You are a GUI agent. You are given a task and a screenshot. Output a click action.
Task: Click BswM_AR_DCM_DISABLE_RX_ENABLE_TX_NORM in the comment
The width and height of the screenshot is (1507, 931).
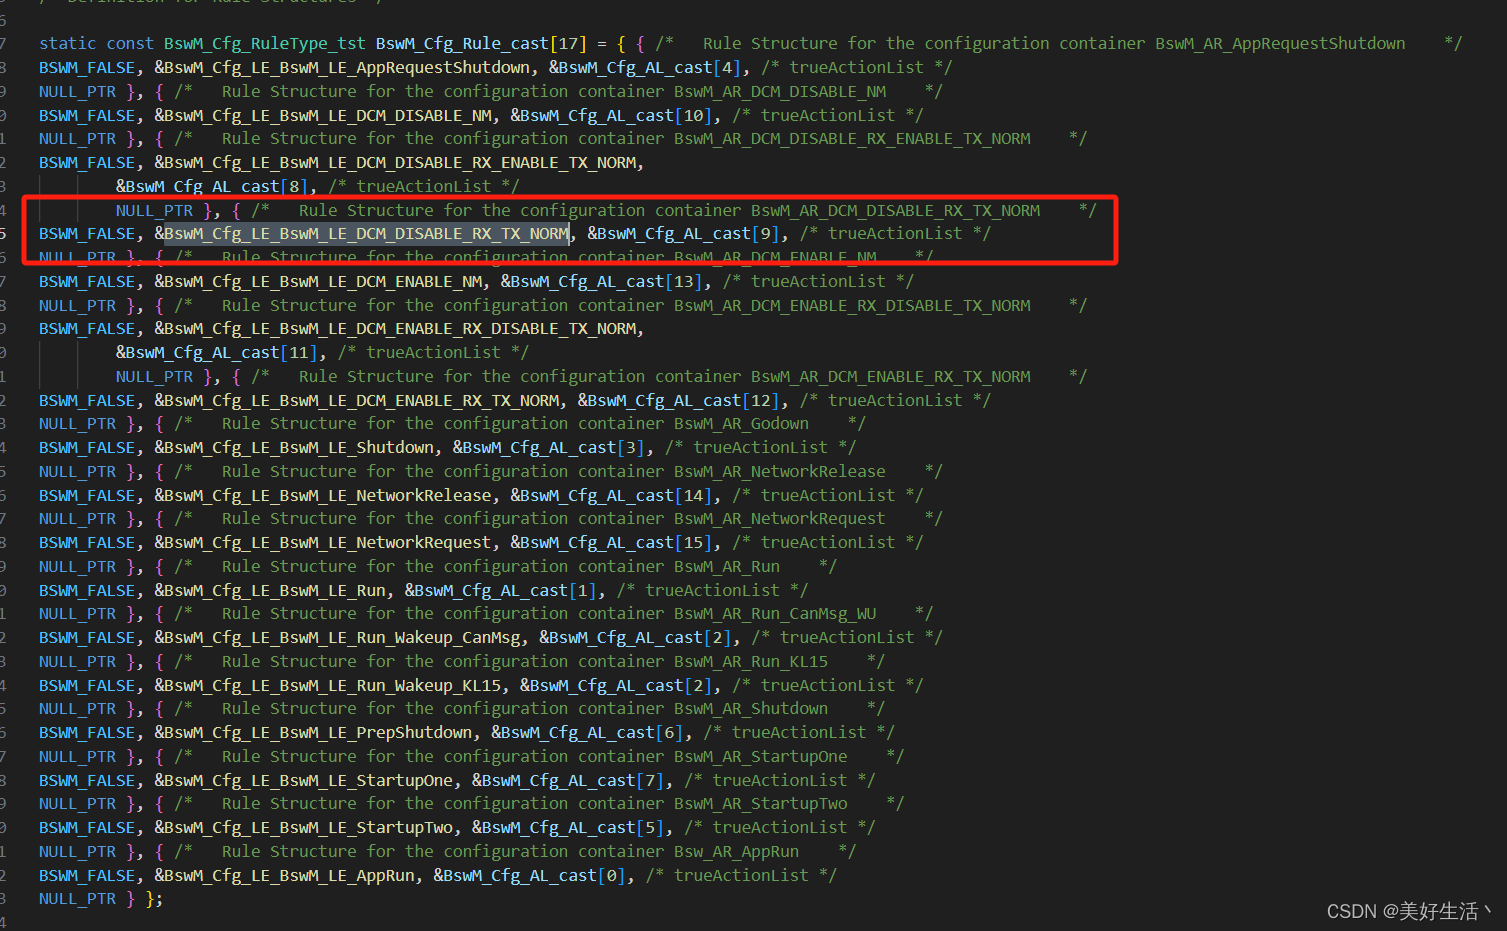[x=852, y=138]
